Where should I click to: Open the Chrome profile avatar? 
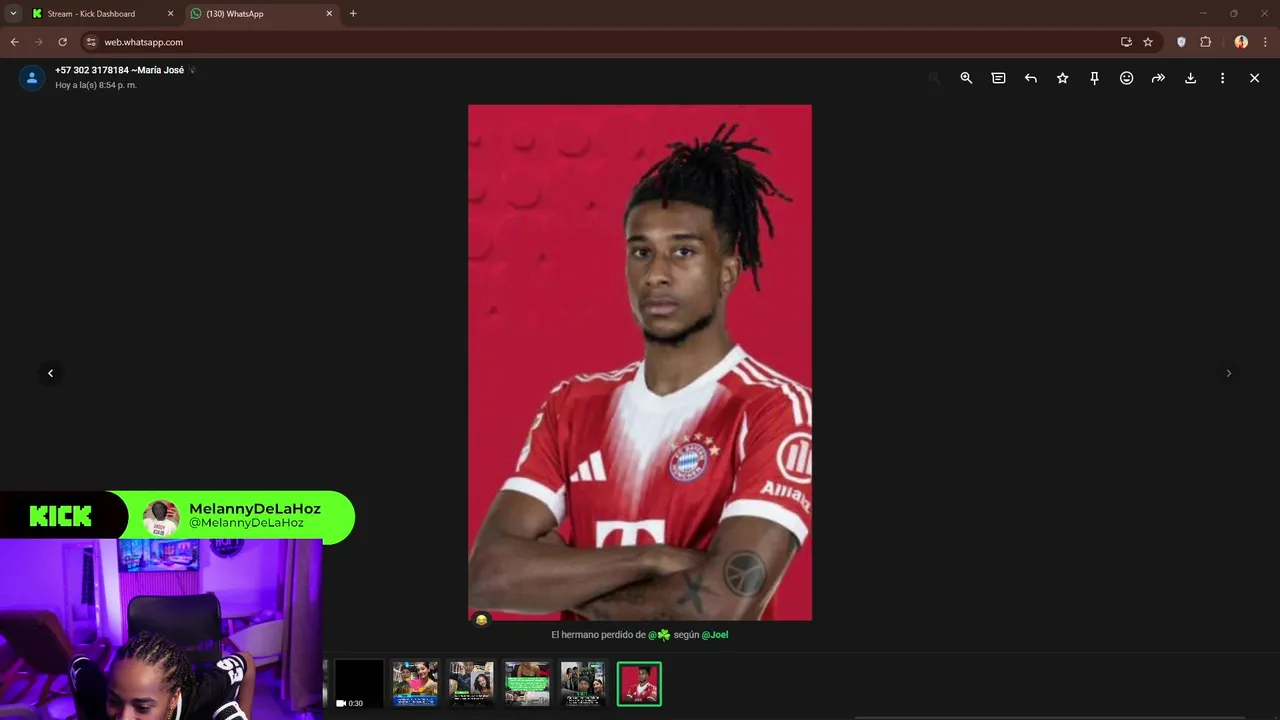(x=1241, y=42)
